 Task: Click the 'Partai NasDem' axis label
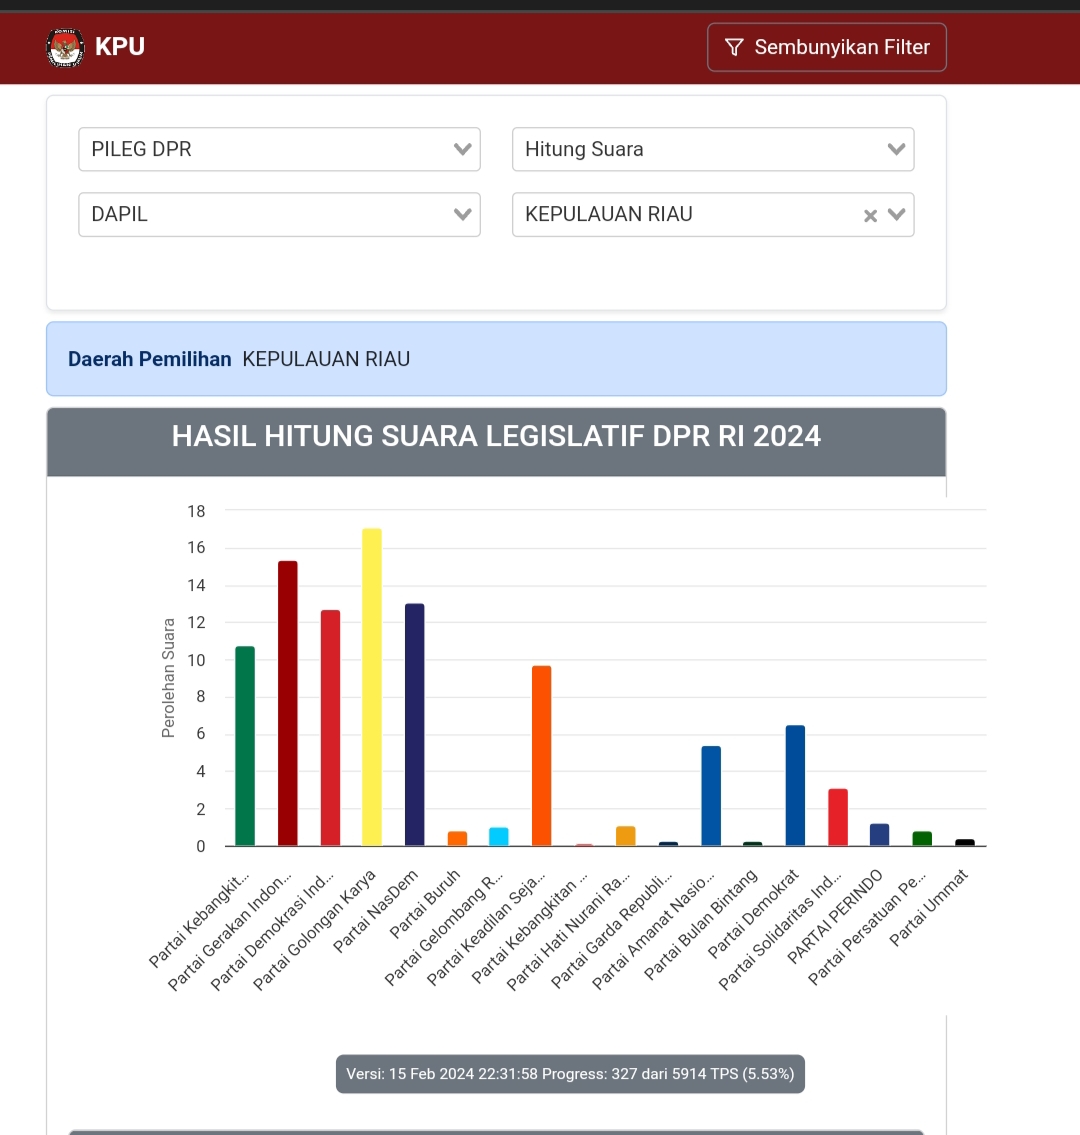(x=375, y=911)
